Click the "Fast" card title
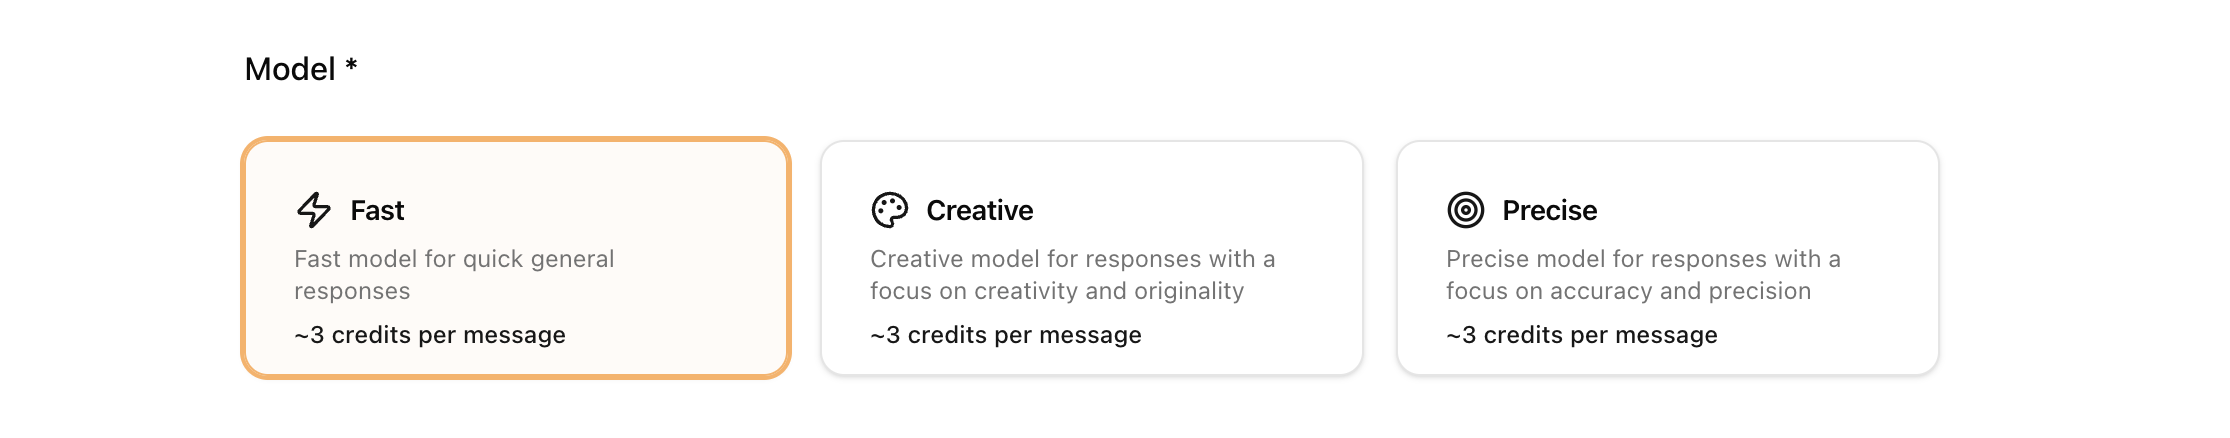 coord(377,211)
